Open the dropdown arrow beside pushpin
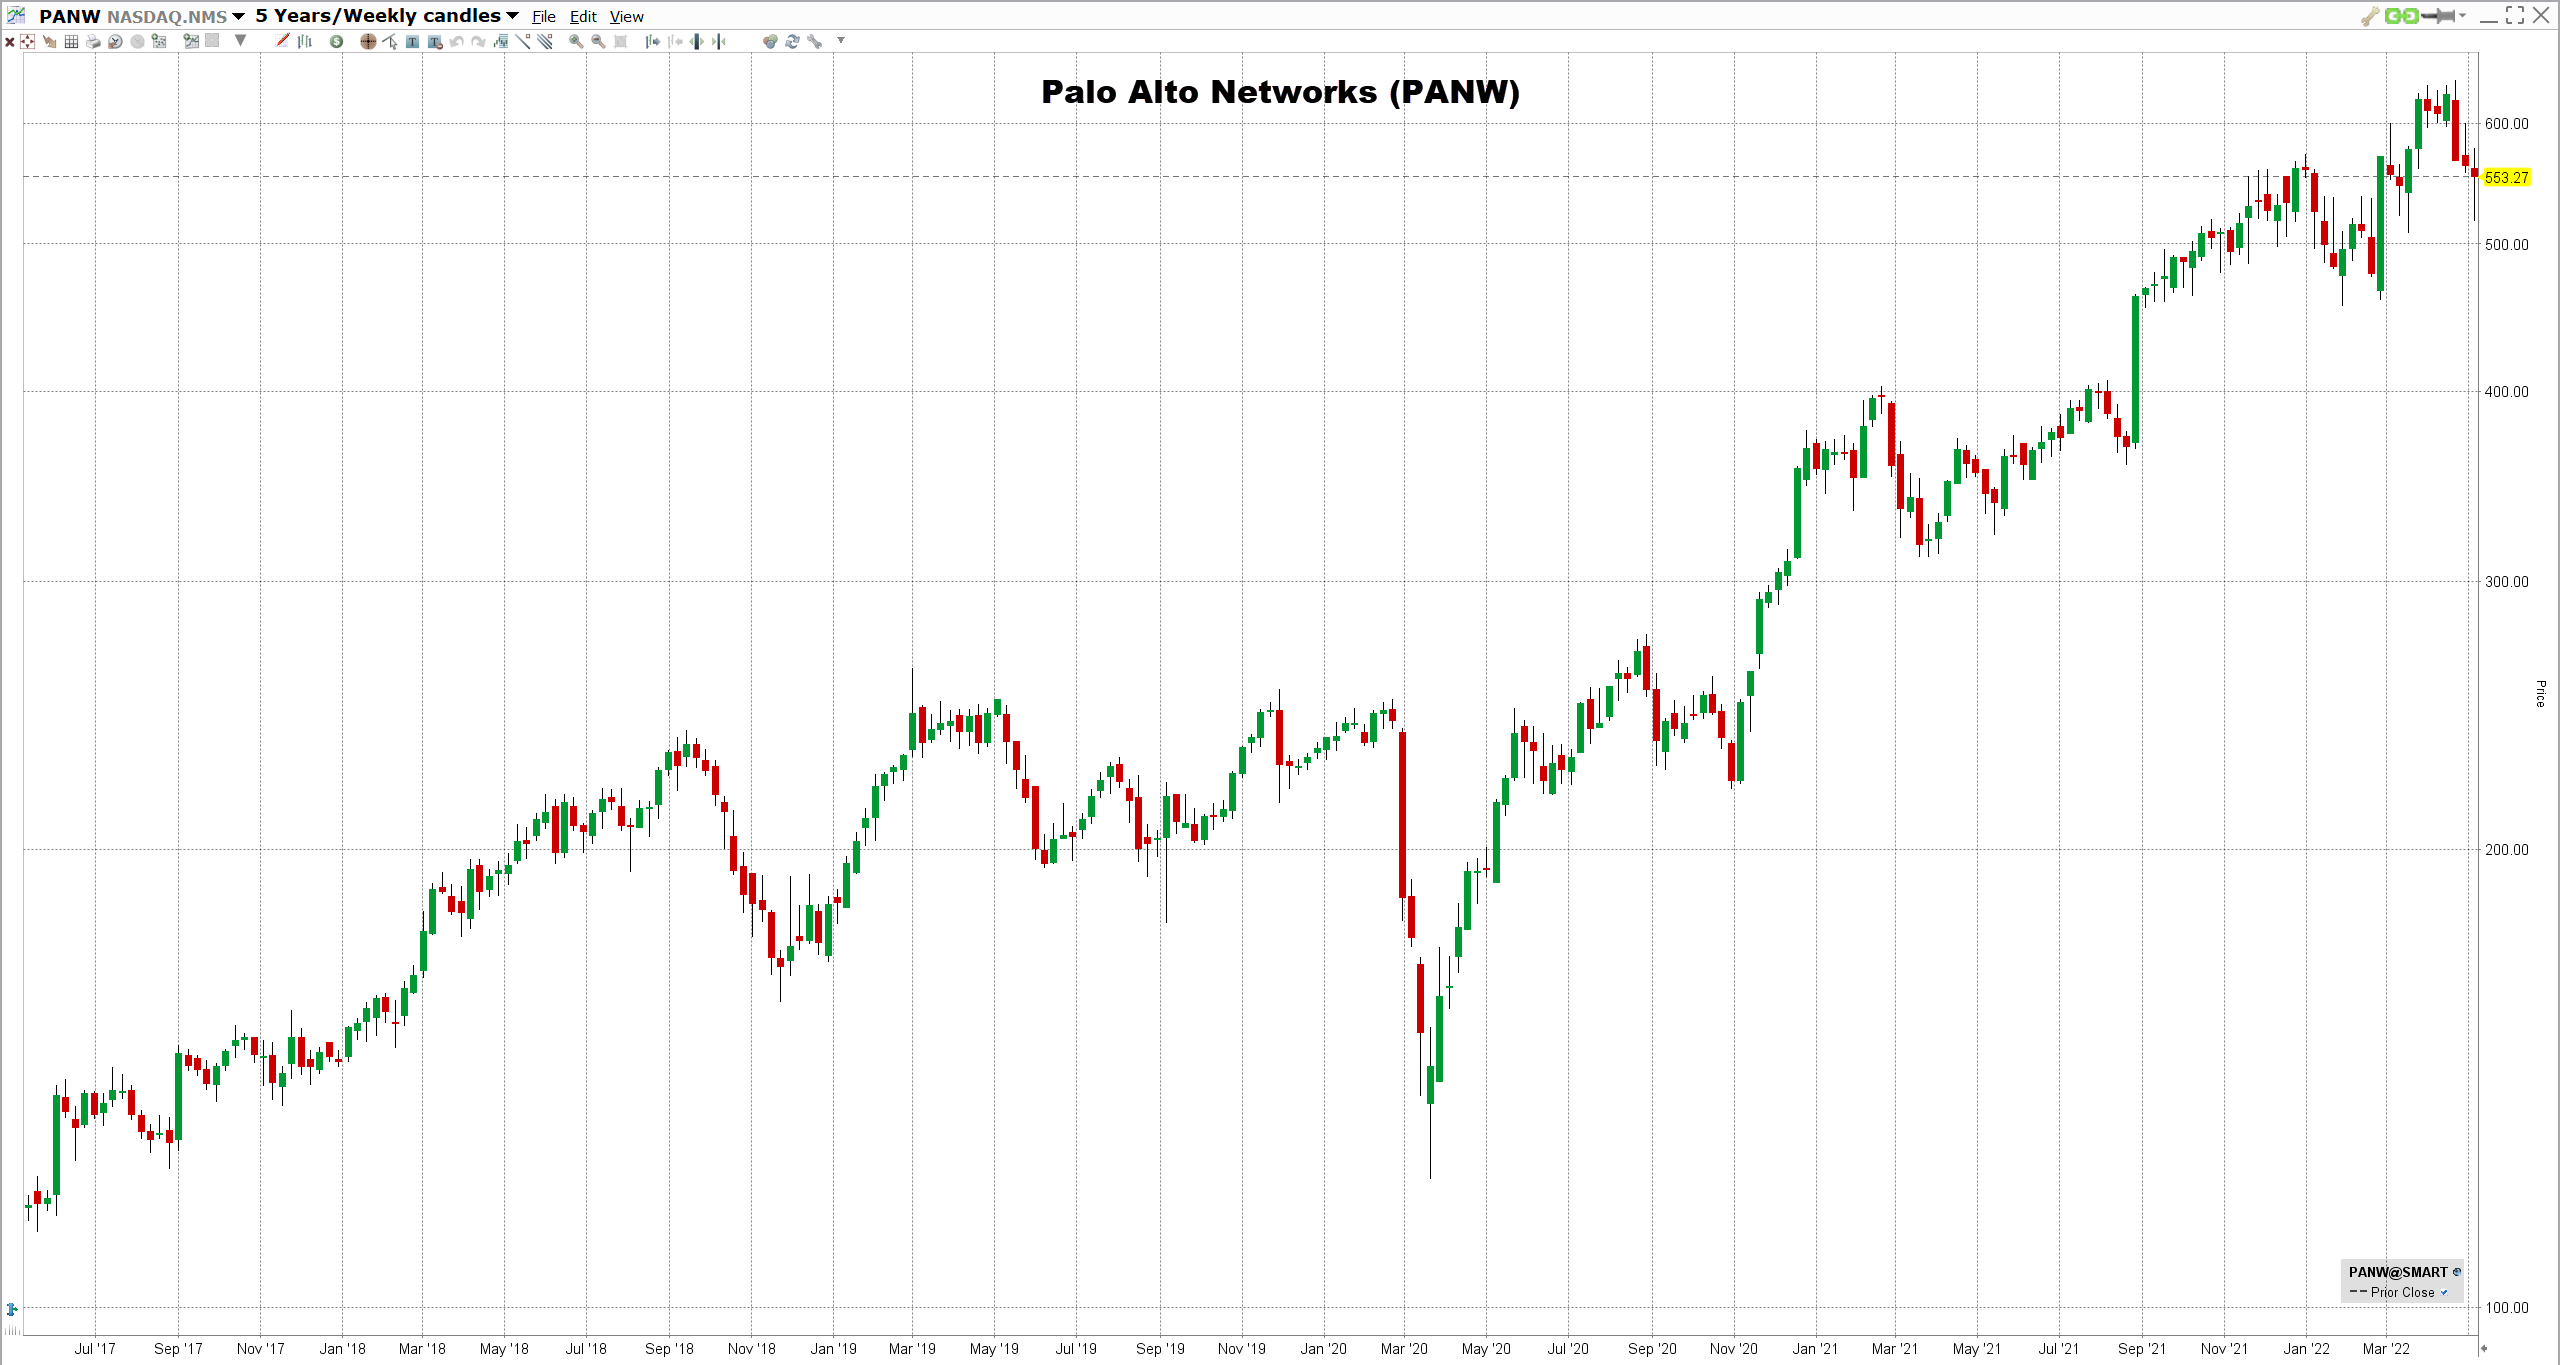 tap(2462, 16)
